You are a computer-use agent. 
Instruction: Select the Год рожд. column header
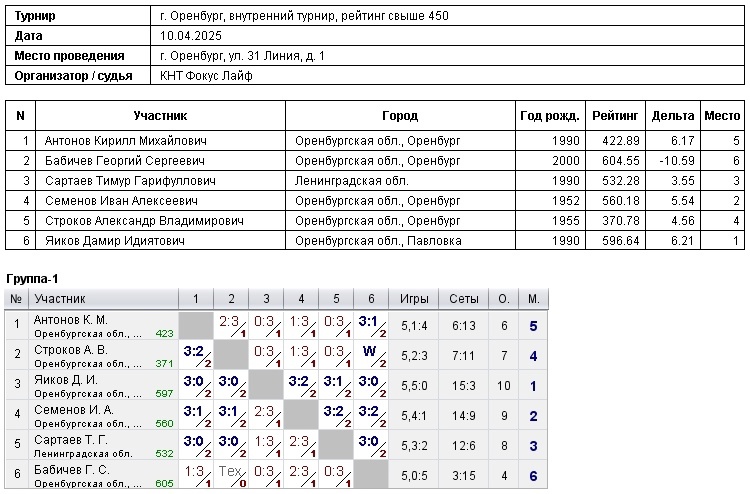click(549, 116)
